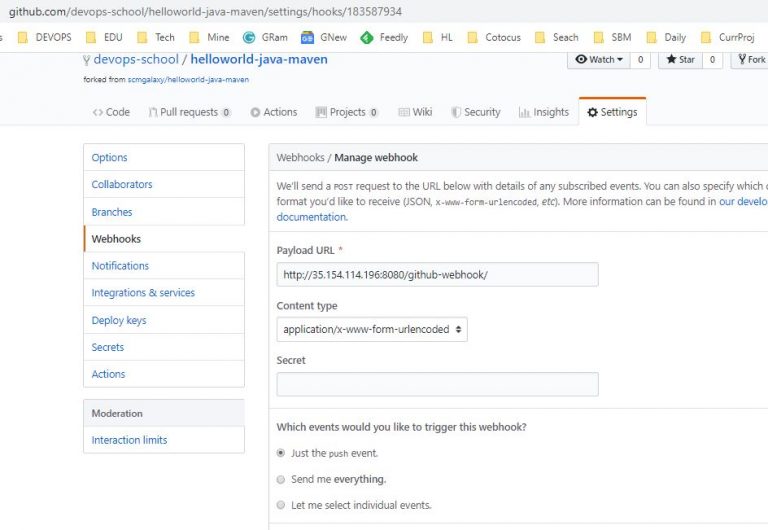Open the Insights tab
Image resolution: width=768 pixels, height=530 pixels.
[x=544, y=112]
